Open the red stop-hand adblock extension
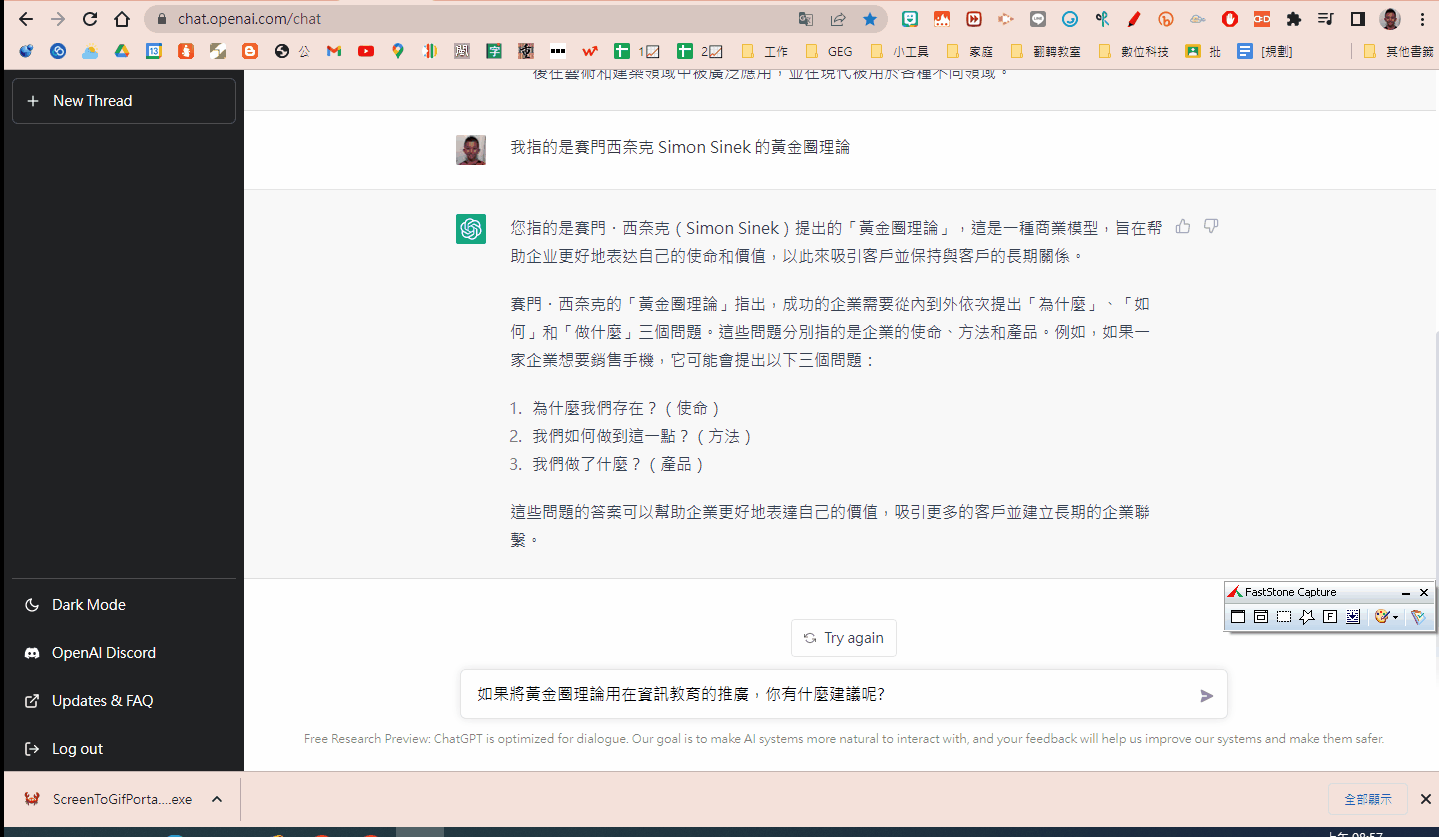This screenshot has height=837, width=1439. point(1230,19)
